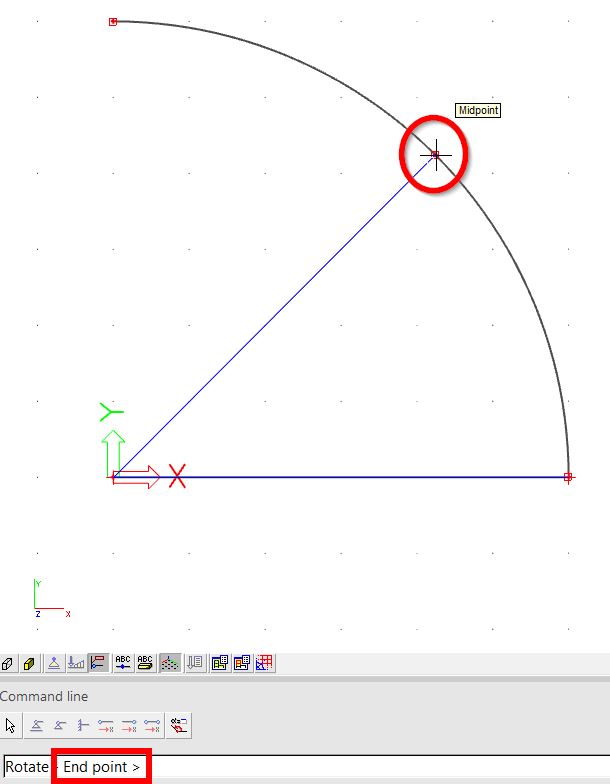
Task: Pick the Midpoint snap marker on the arc
Action: (x=436, y=154)
